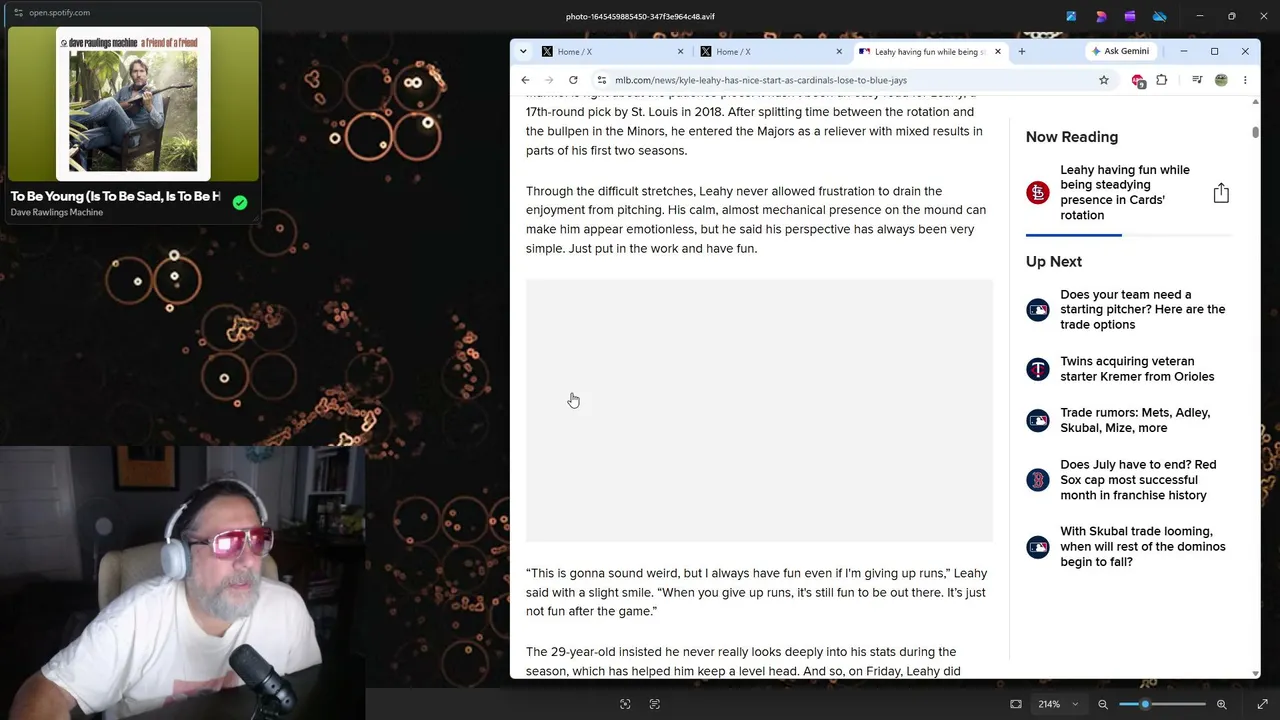Click the share icon beside Now Reading article
The width and height of the screenshot is (1280, 720).
1221,193
